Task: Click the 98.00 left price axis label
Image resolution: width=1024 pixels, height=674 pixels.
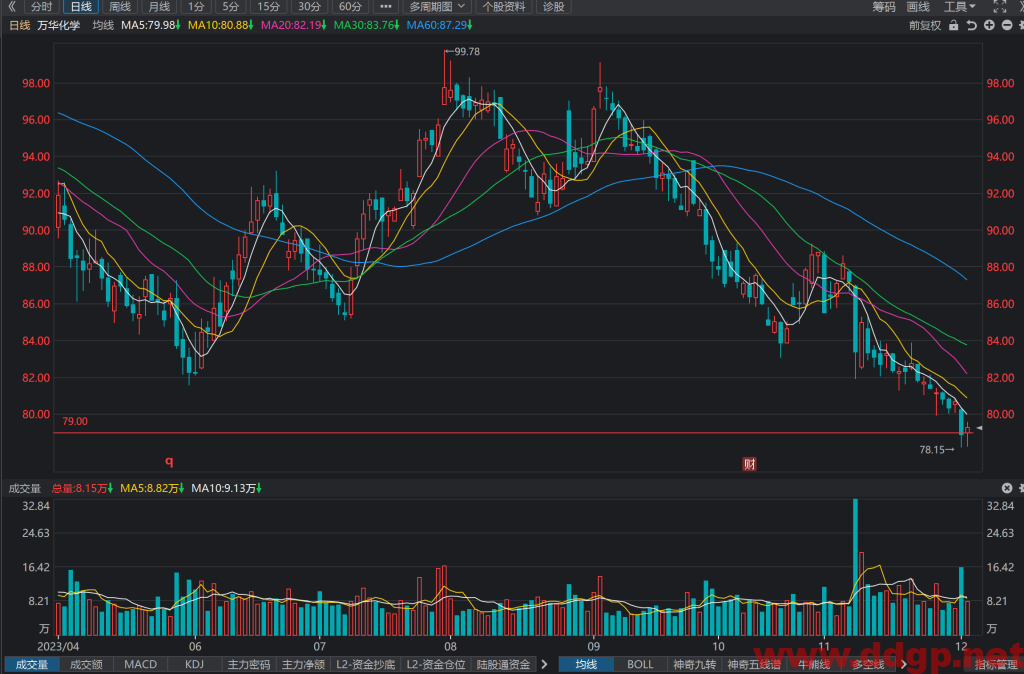Action: point(36,84)
